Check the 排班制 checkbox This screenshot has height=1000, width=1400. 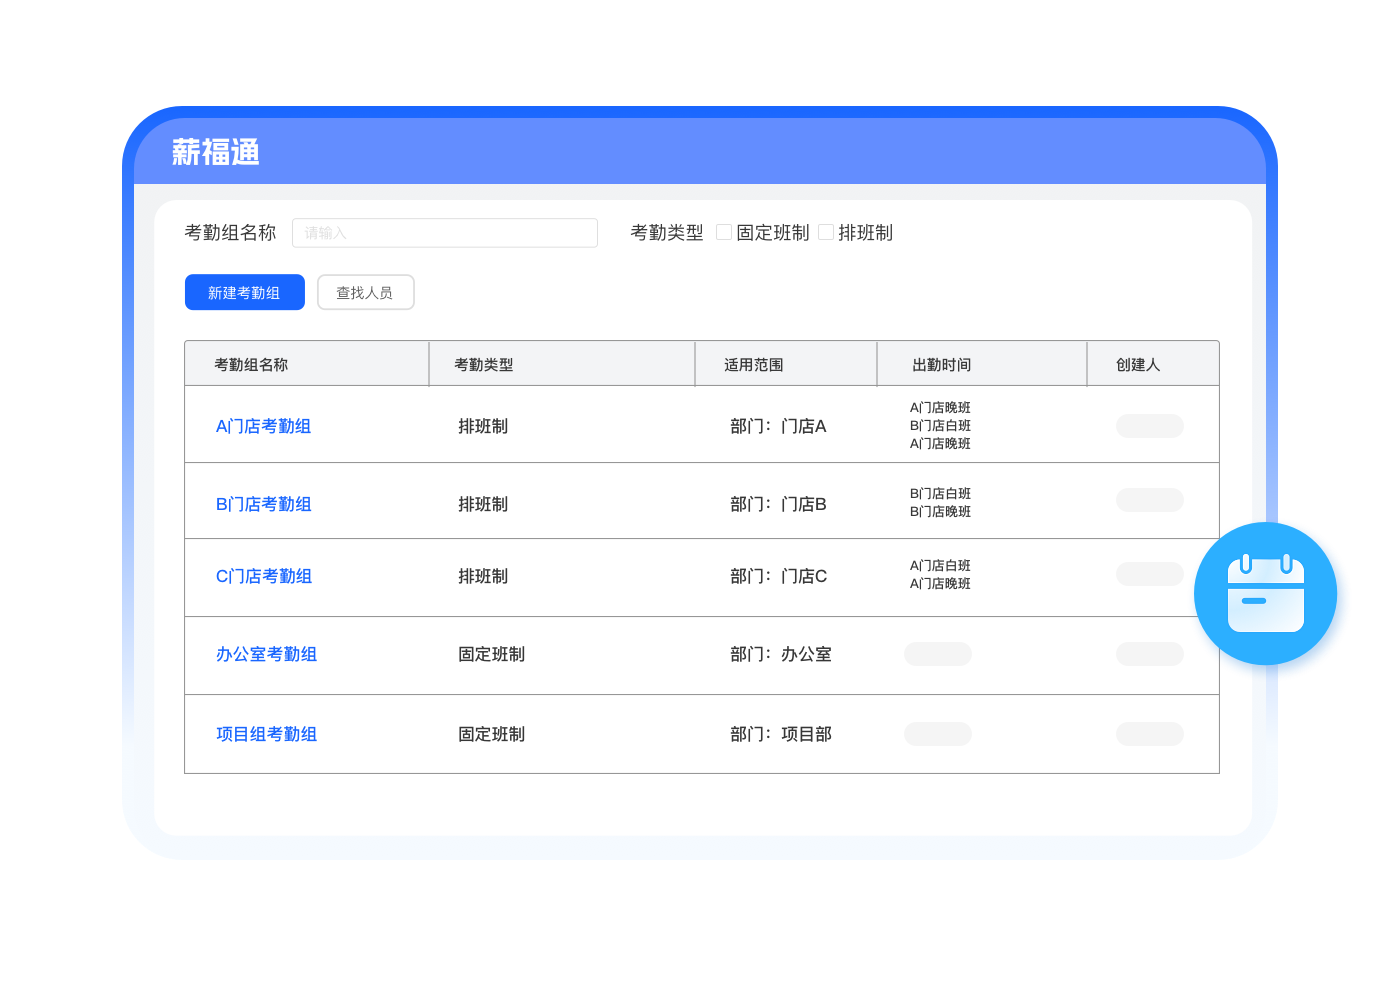[826, 232]
